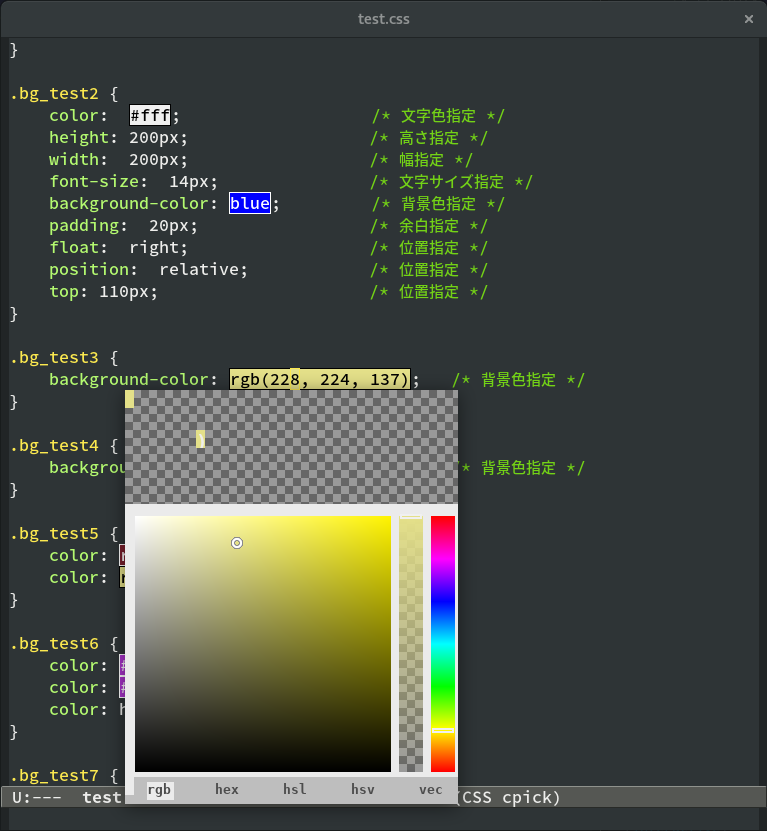Image resolution: width=767 pixels, height=831 pixels.
Task: Switch the picker to rgb format tab
Action: point(159,790)
